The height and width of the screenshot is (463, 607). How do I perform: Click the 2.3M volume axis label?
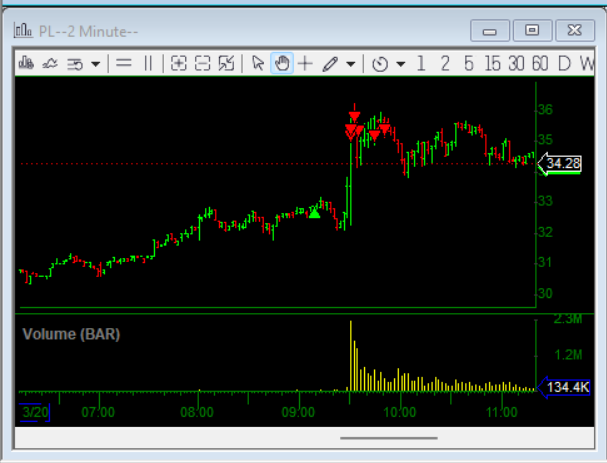pos(568,319)
